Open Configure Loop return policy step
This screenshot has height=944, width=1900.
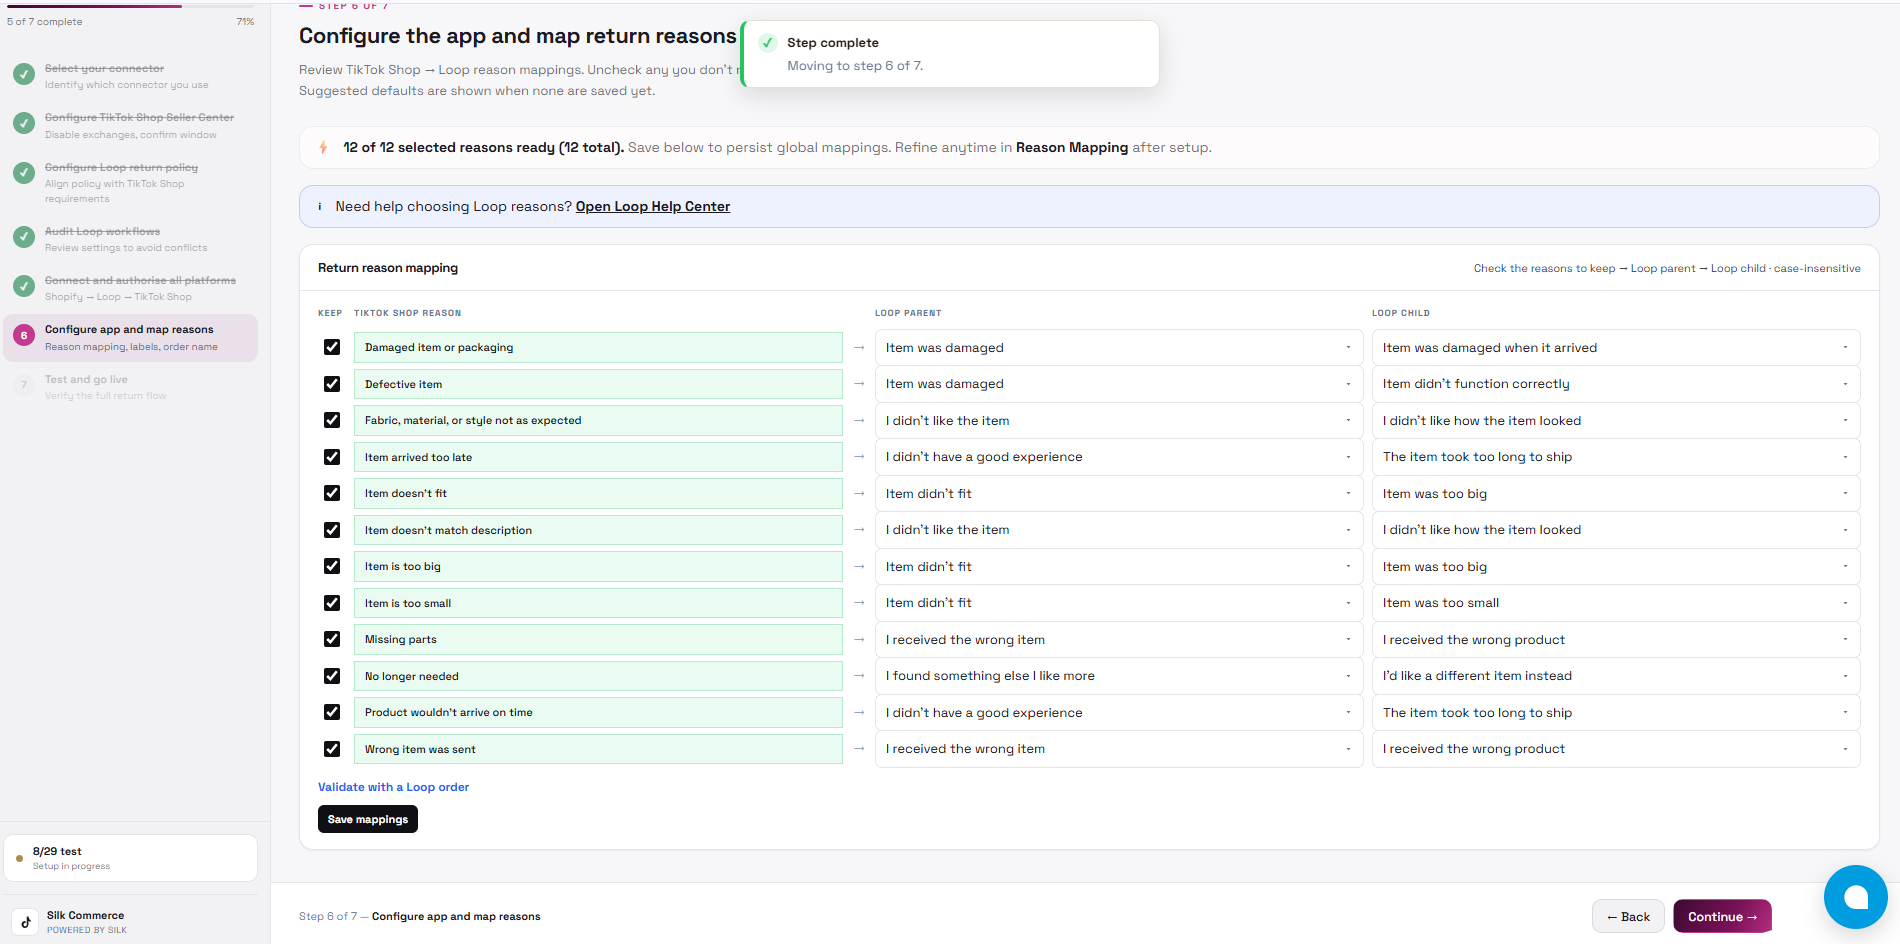(131, 182)
